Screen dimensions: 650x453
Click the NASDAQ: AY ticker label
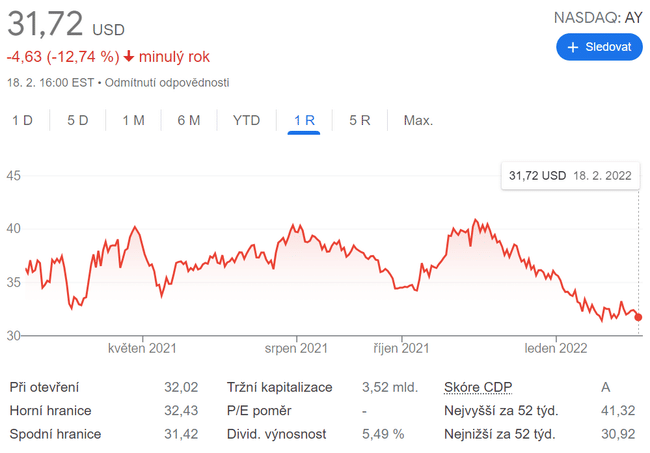pos(598,17)
